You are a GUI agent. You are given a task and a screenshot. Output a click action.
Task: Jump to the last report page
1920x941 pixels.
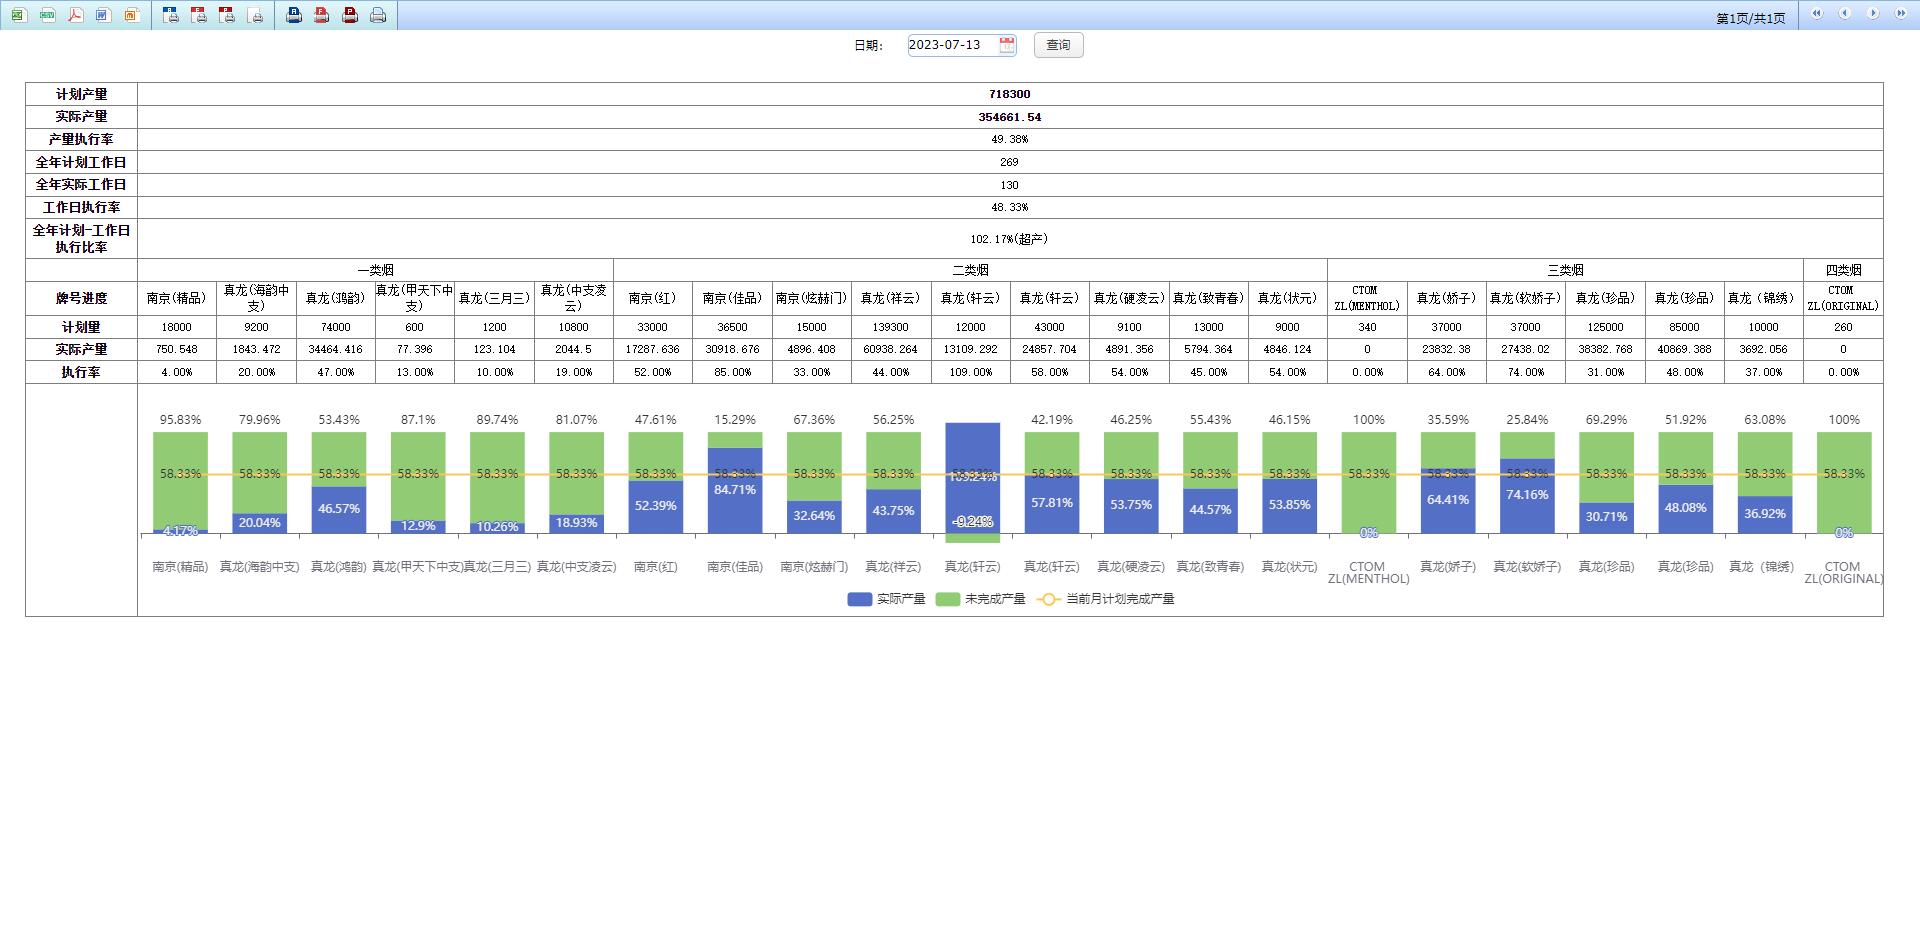coord(1901,14)
